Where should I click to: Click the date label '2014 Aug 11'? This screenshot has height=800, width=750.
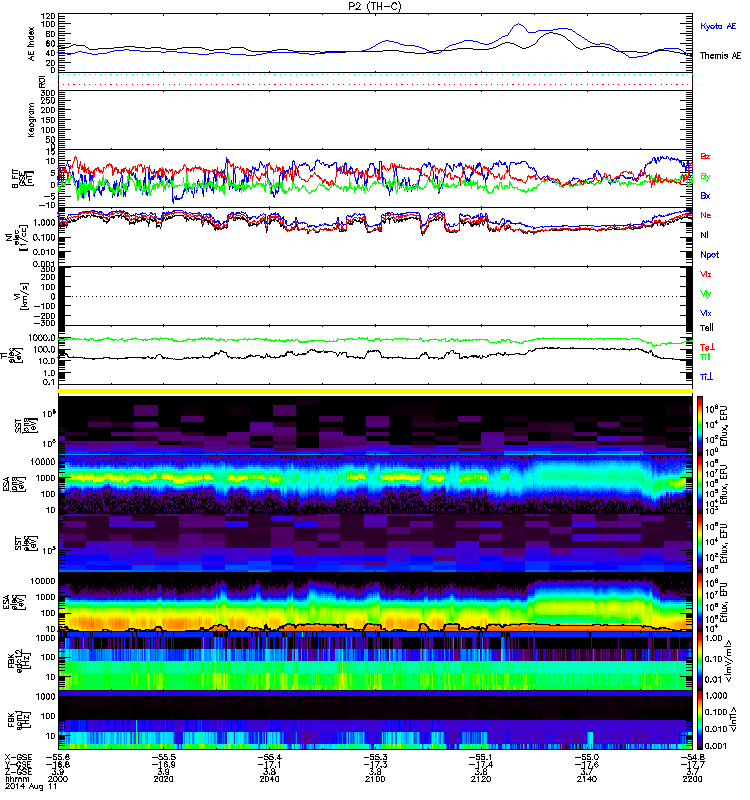(x=31, y=786)
